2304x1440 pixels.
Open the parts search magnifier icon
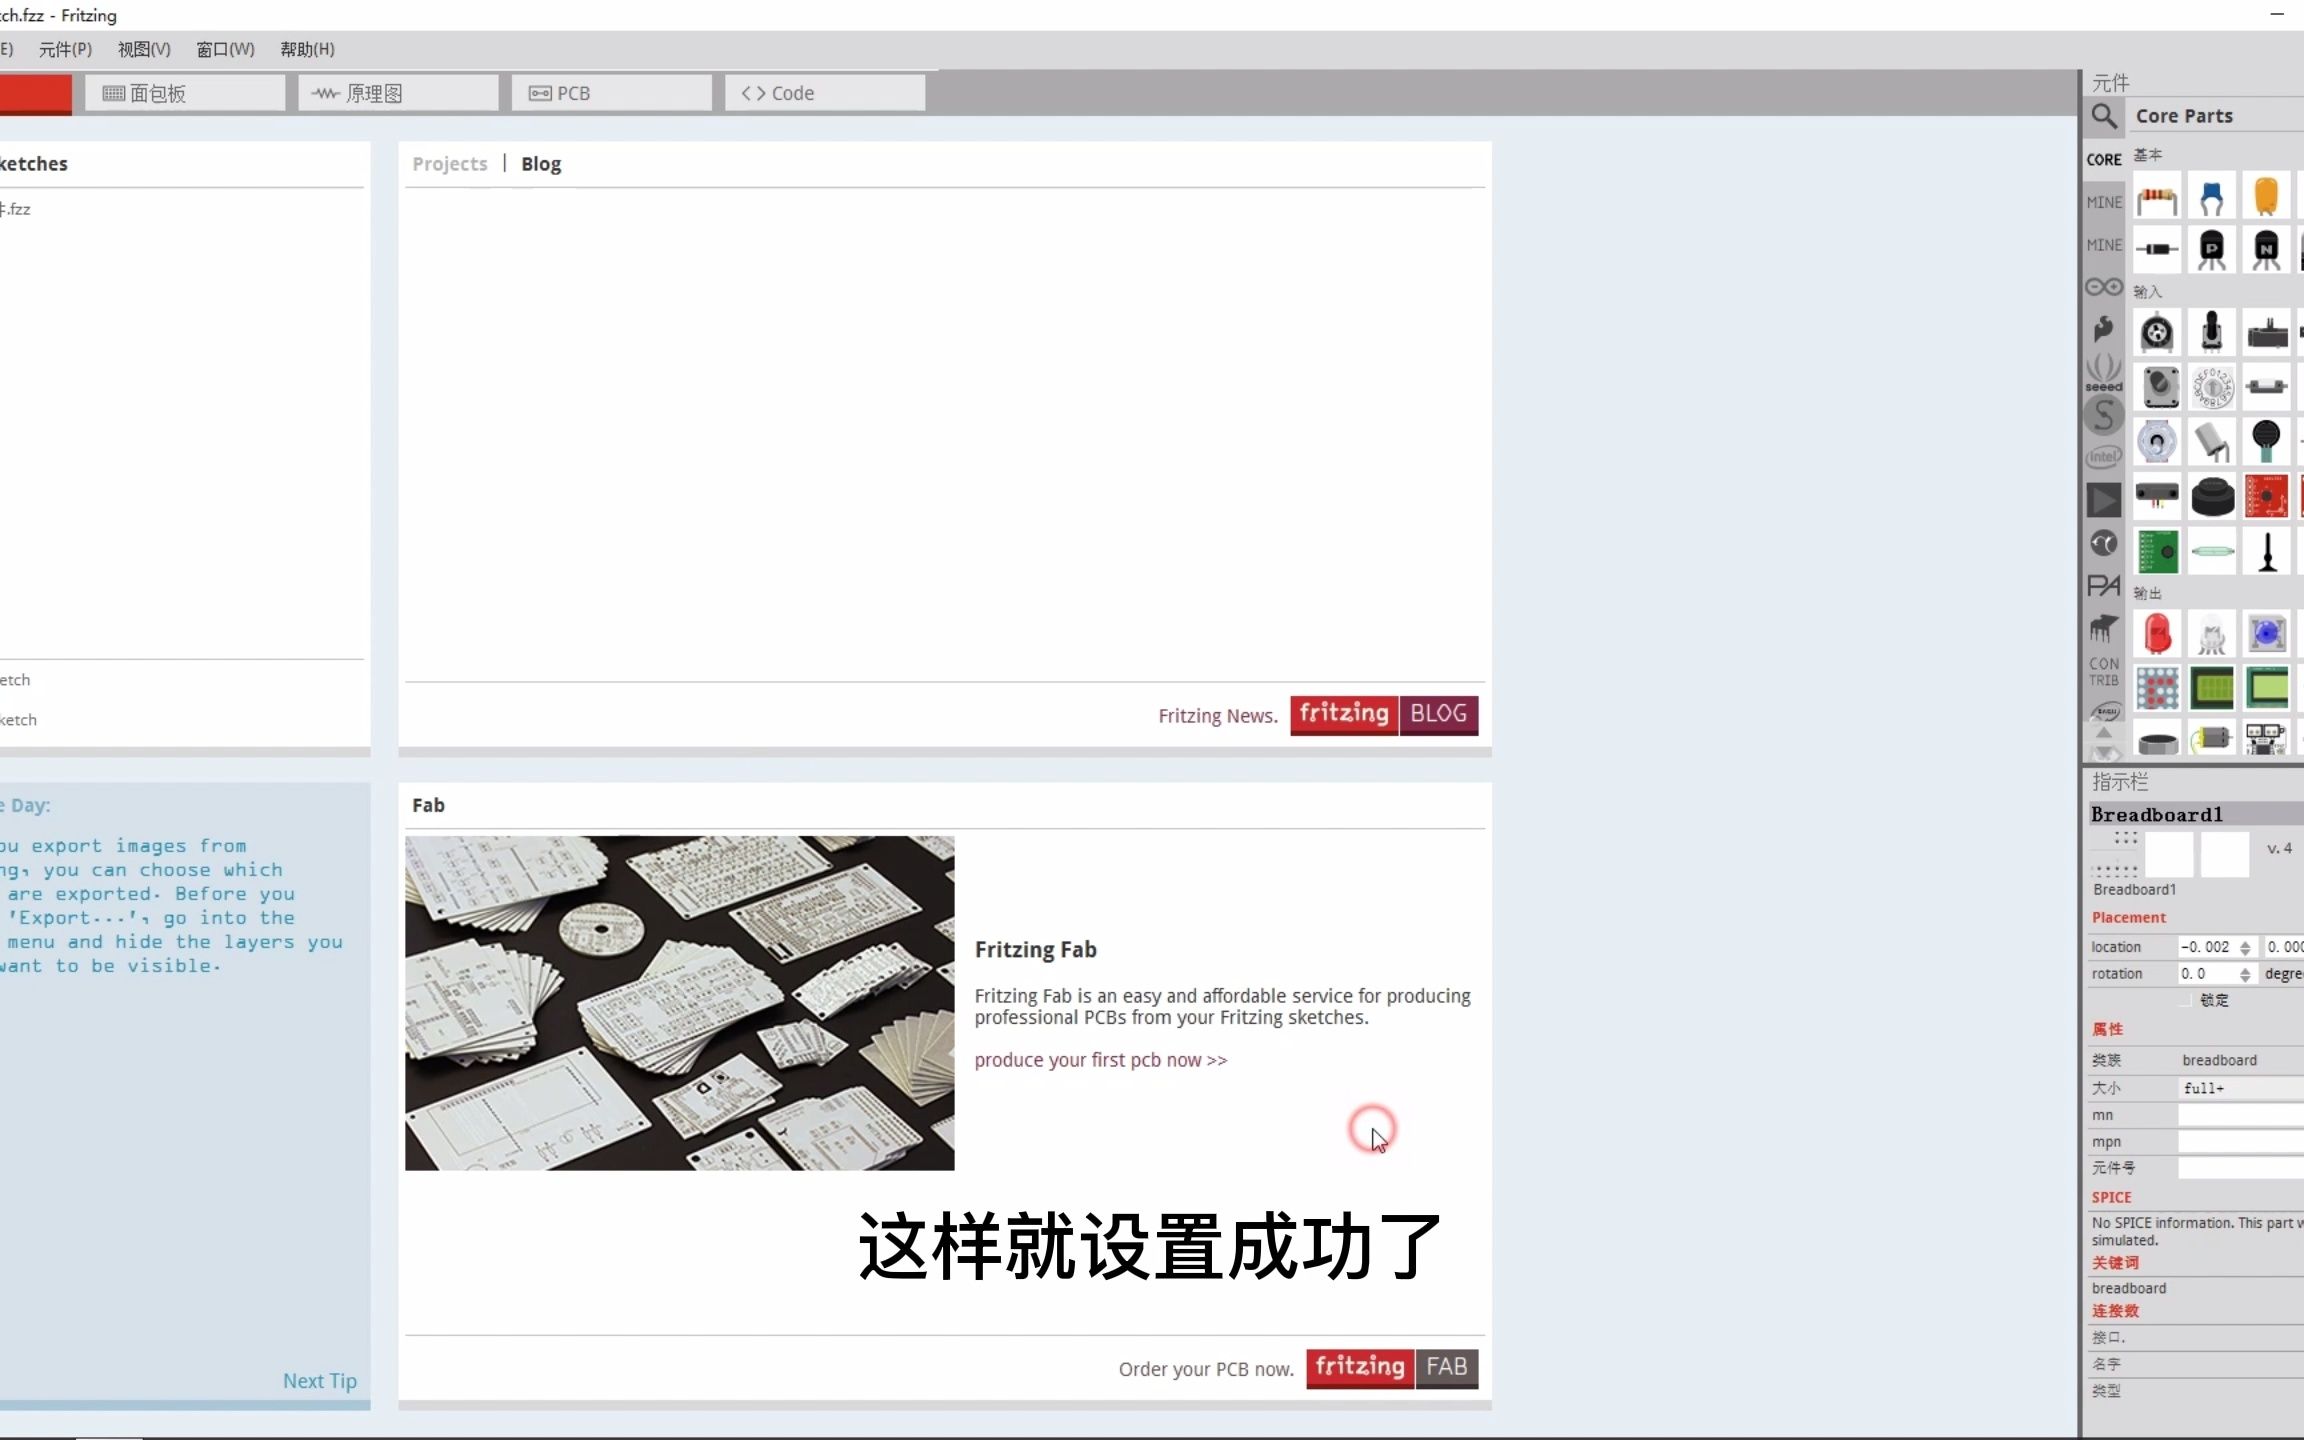2104,116
